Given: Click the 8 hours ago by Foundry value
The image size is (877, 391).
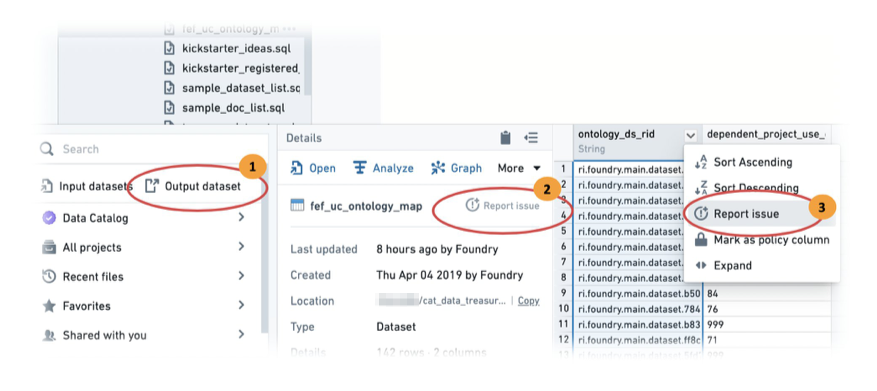Looking at the screenshot, I should point(437,249).
